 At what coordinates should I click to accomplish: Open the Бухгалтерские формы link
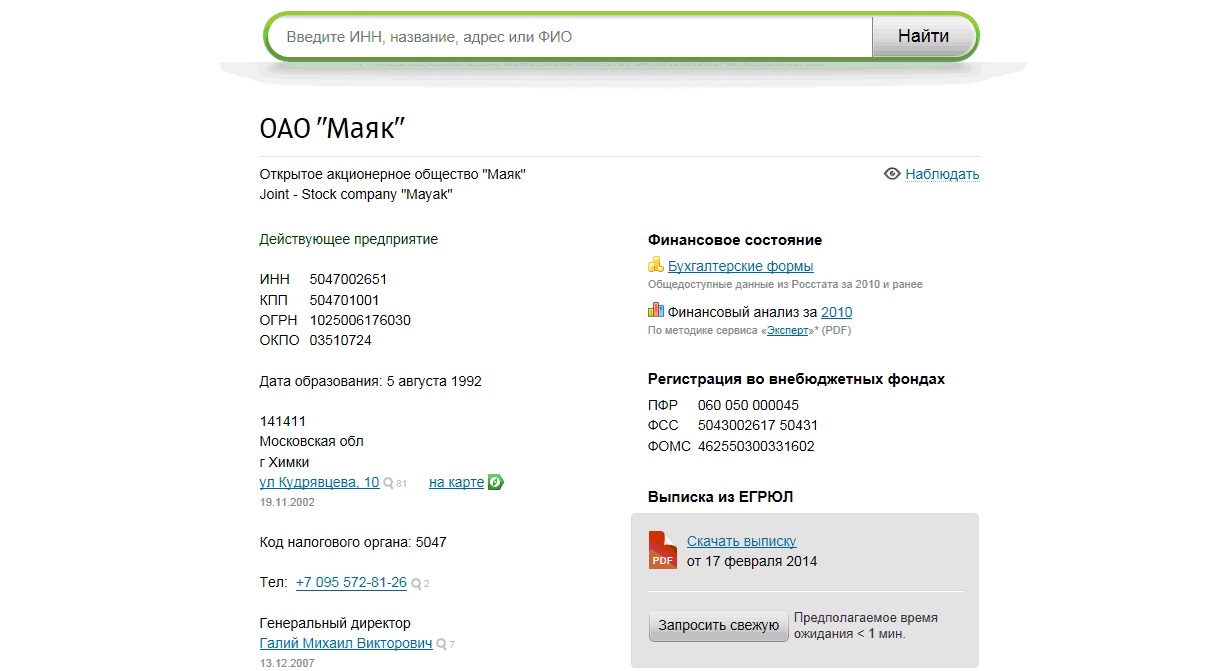coord(740,266)
